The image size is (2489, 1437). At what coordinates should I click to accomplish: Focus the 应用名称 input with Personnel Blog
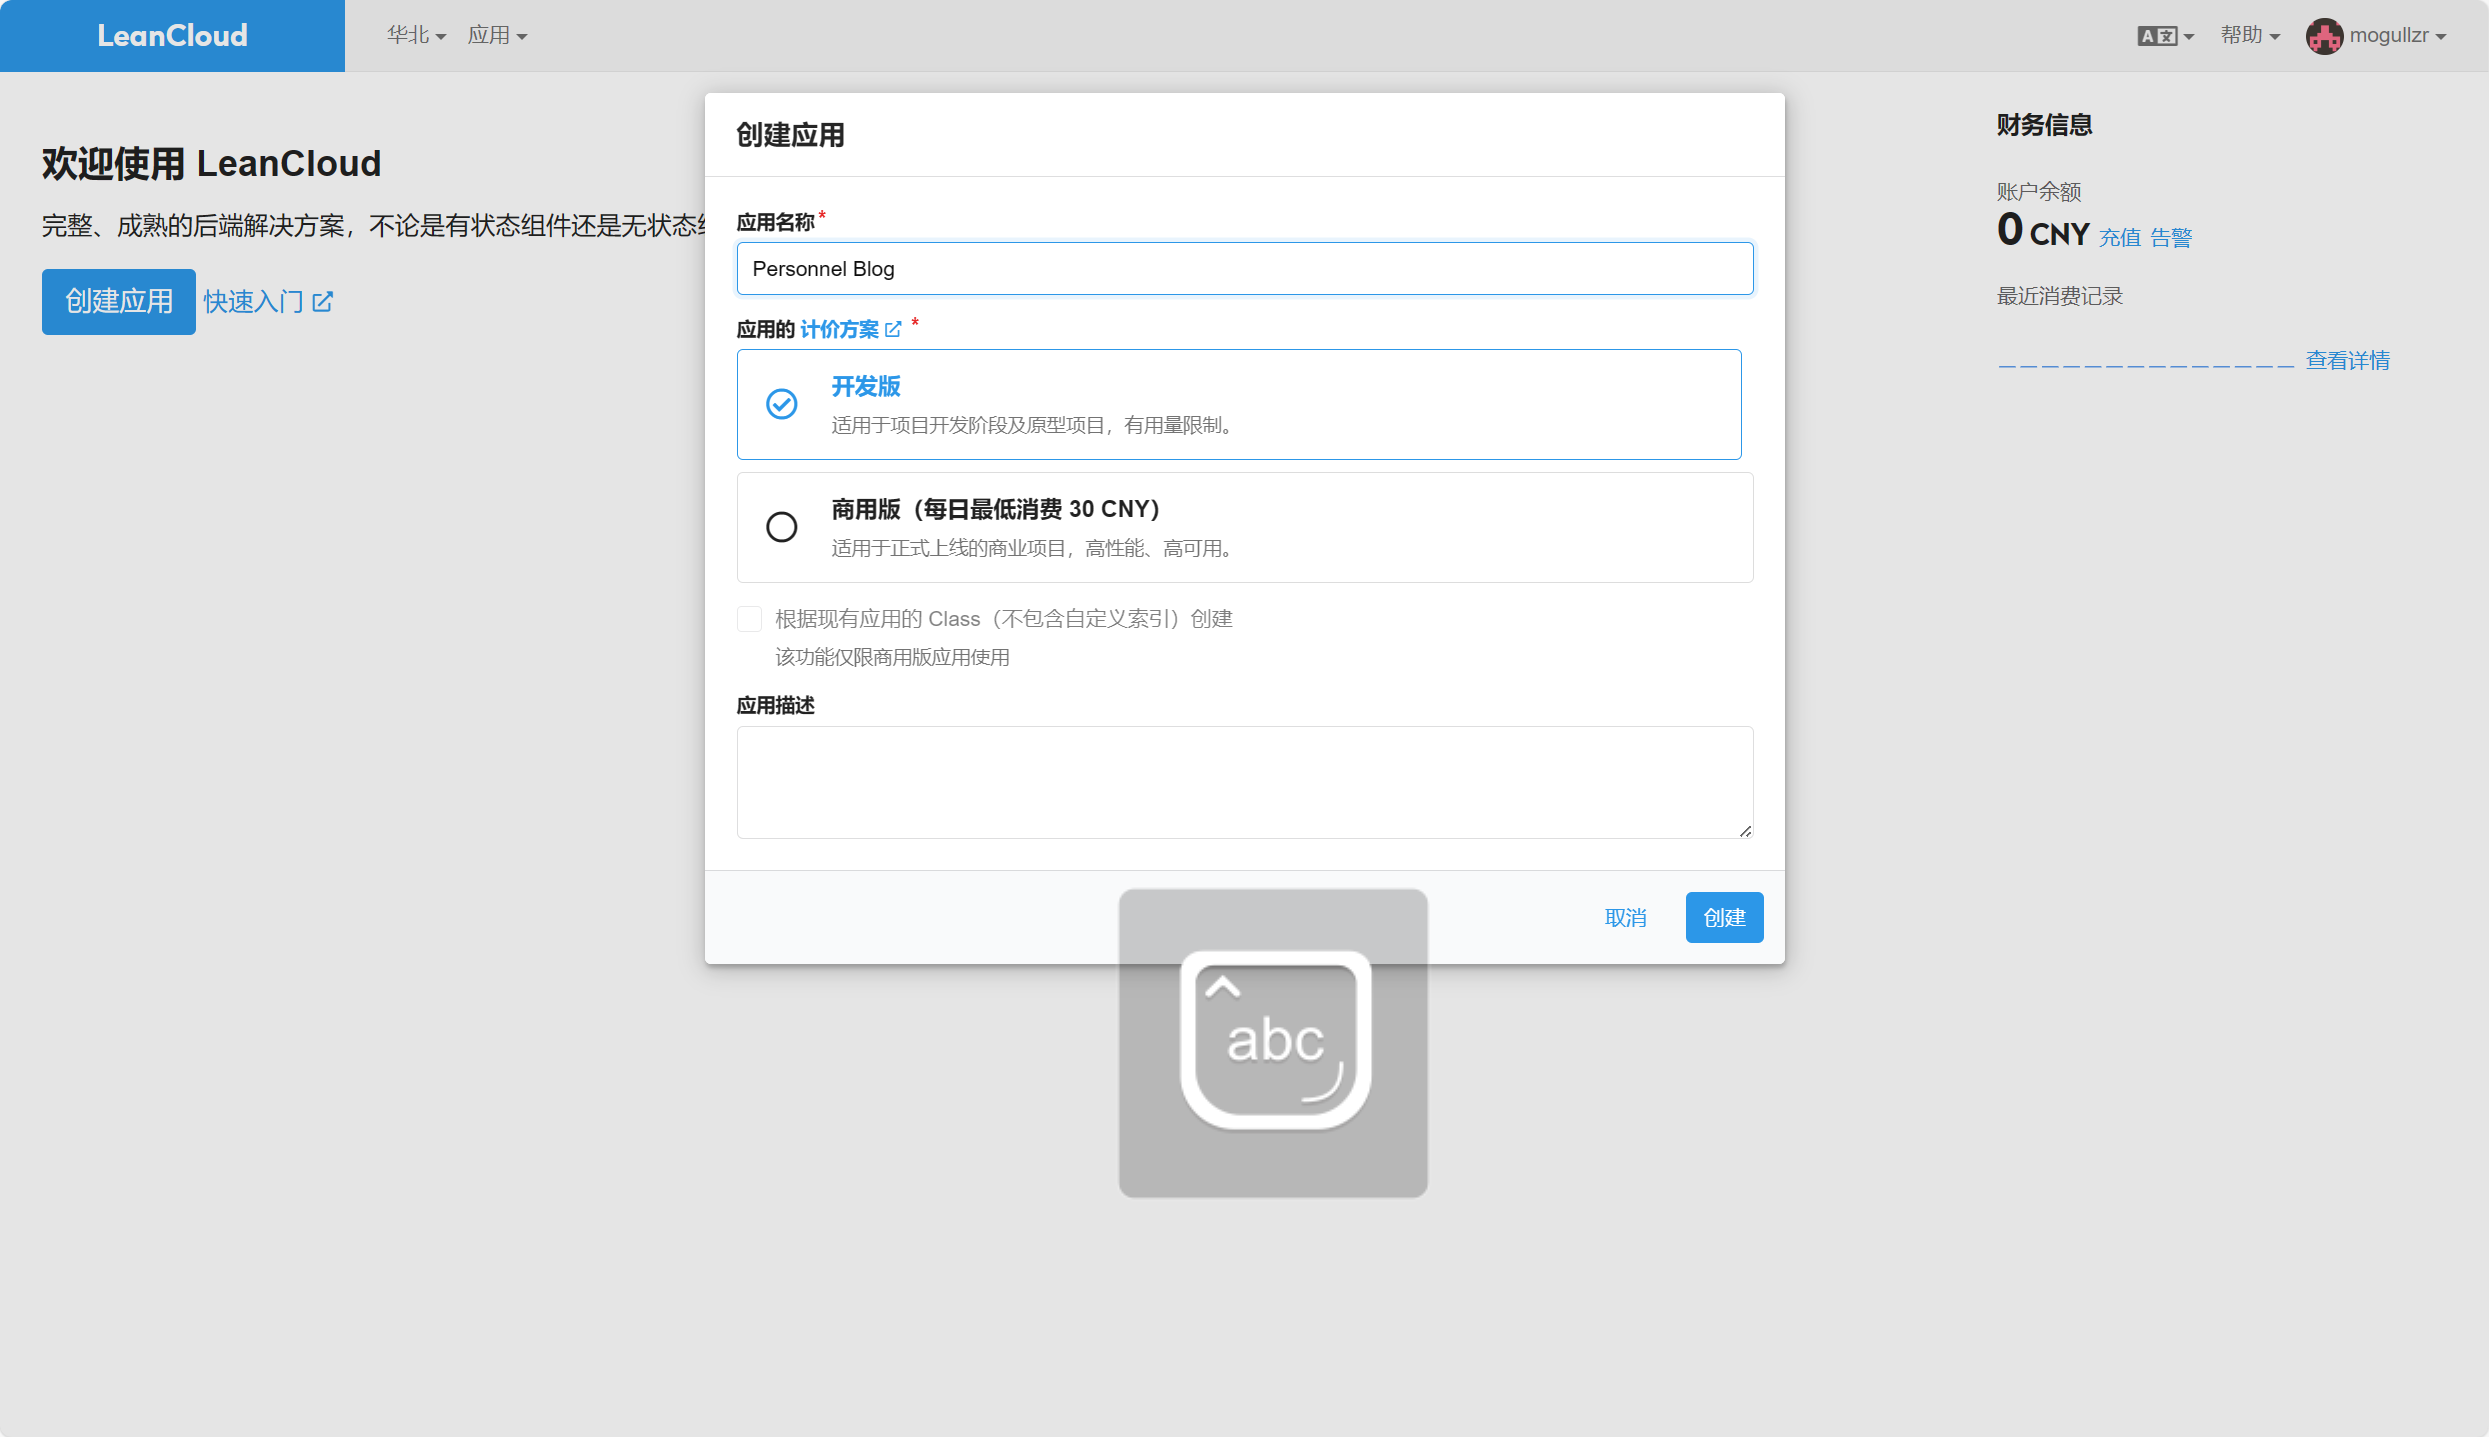click(1245, 268)
